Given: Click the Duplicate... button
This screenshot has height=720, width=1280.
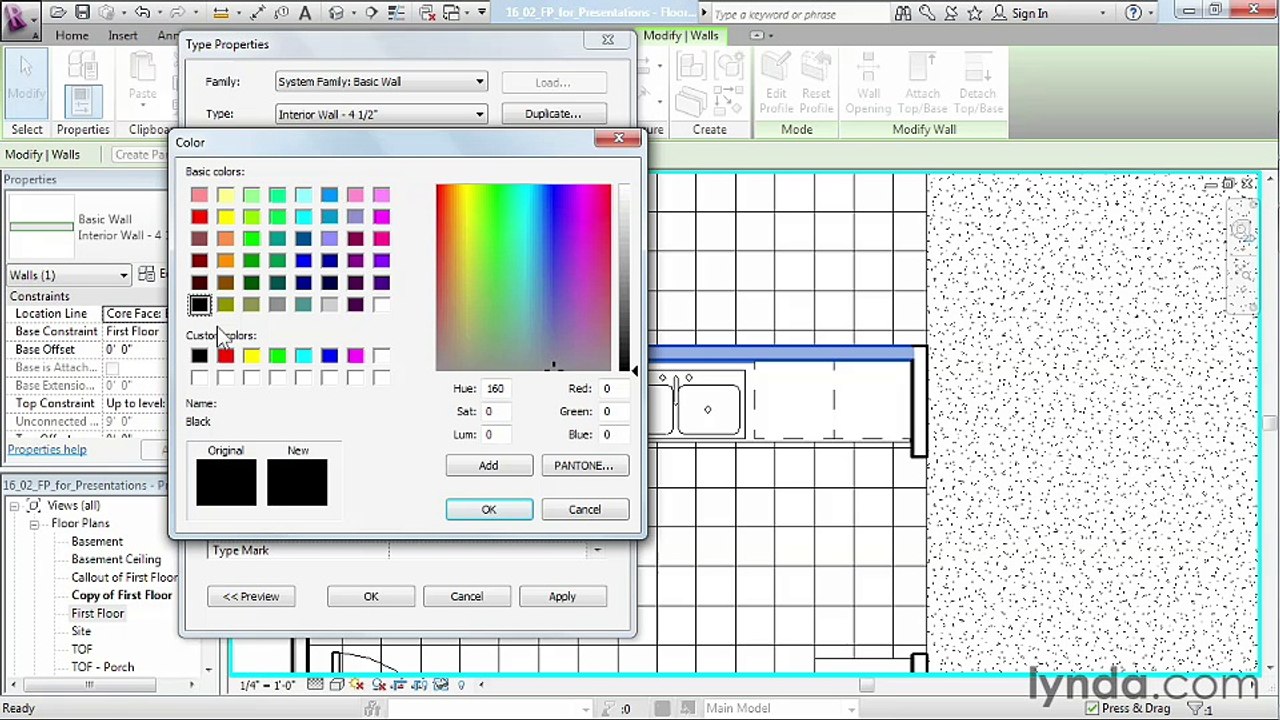Looking at the screenshot, I should pos(553,114).
